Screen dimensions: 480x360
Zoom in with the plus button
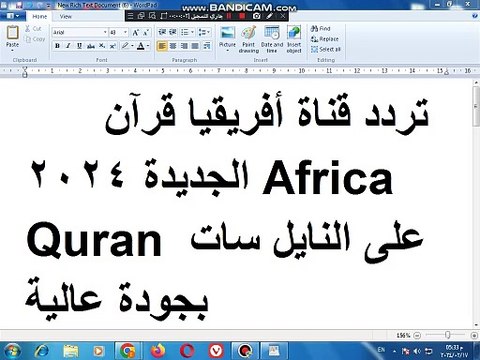474,335
